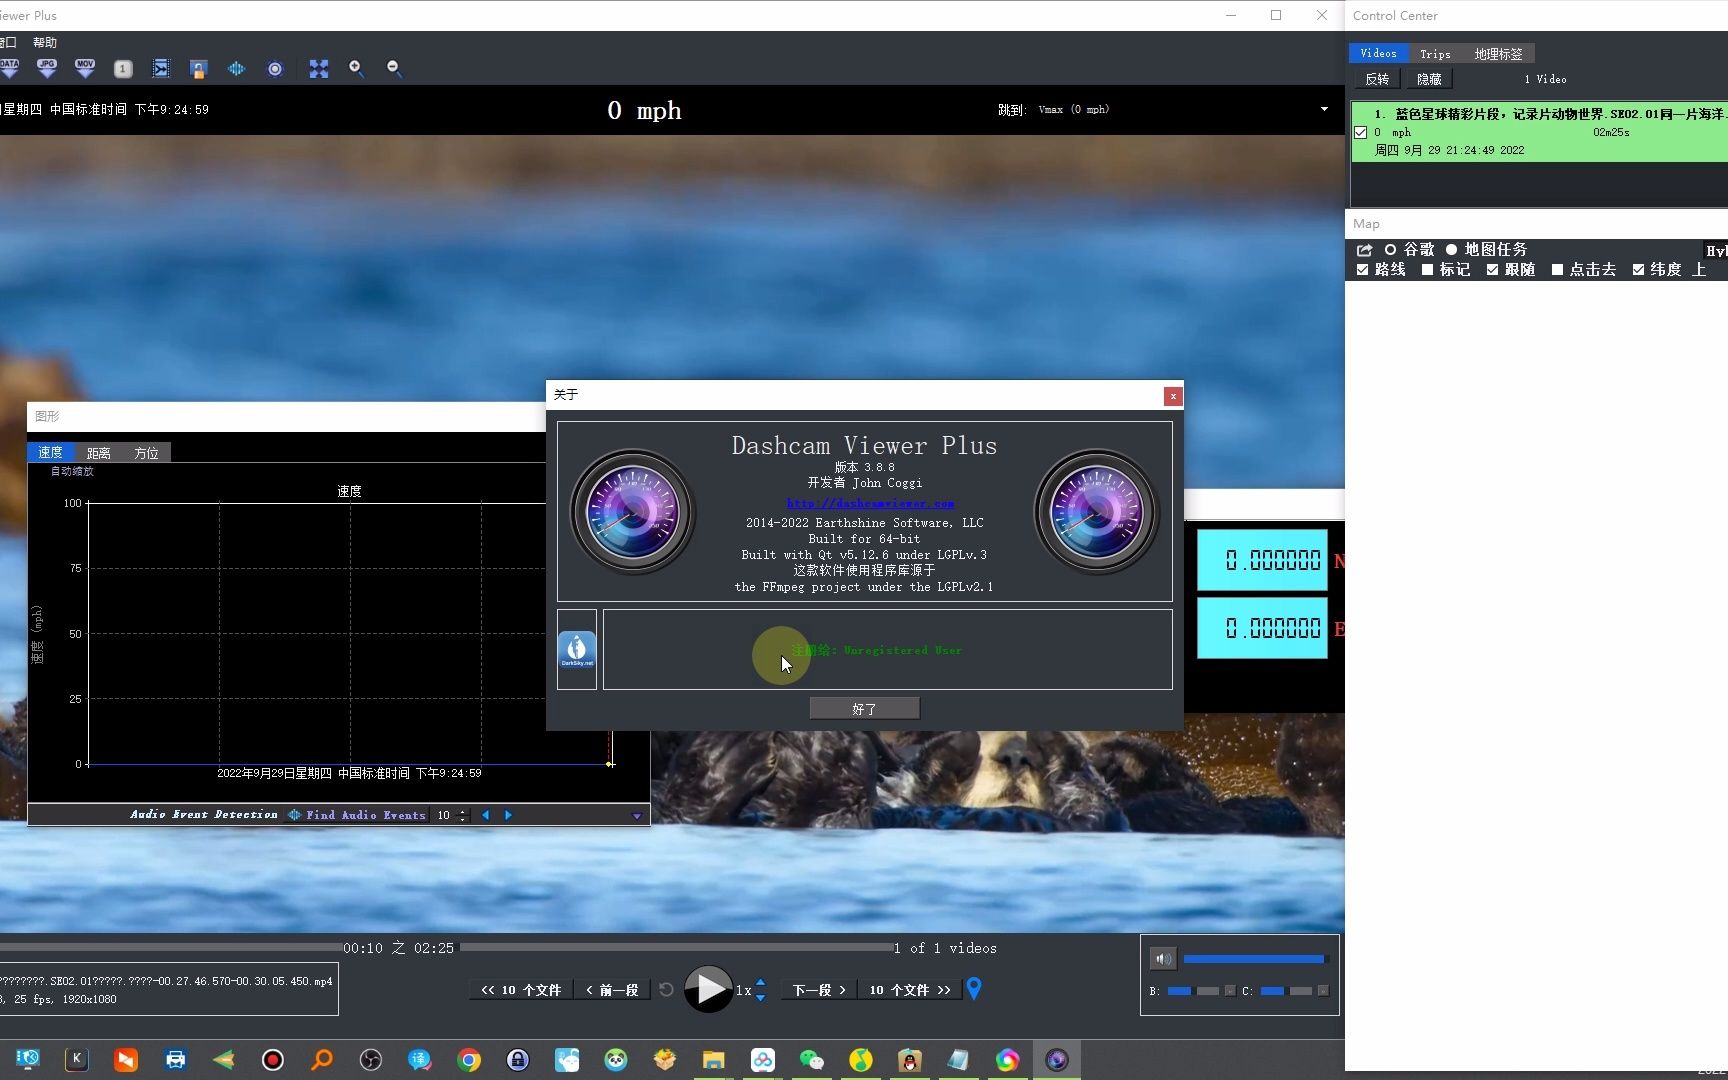This screenshot has width=1728, height=1080.
Task: Open the 帮助 menu
Action: (45, 42)
